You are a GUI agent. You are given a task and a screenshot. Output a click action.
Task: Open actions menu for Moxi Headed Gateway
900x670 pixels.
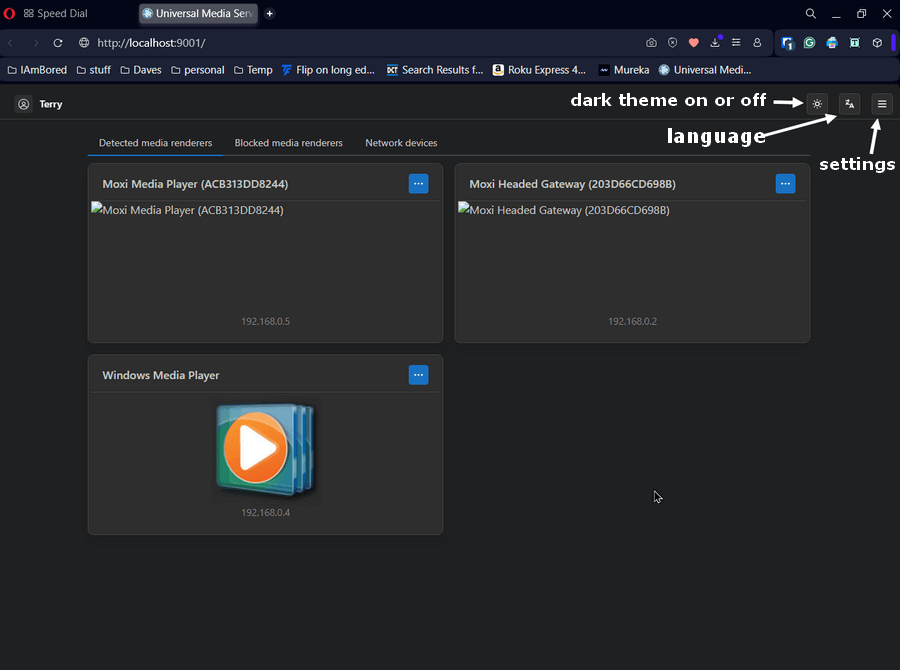pos(785,184)
